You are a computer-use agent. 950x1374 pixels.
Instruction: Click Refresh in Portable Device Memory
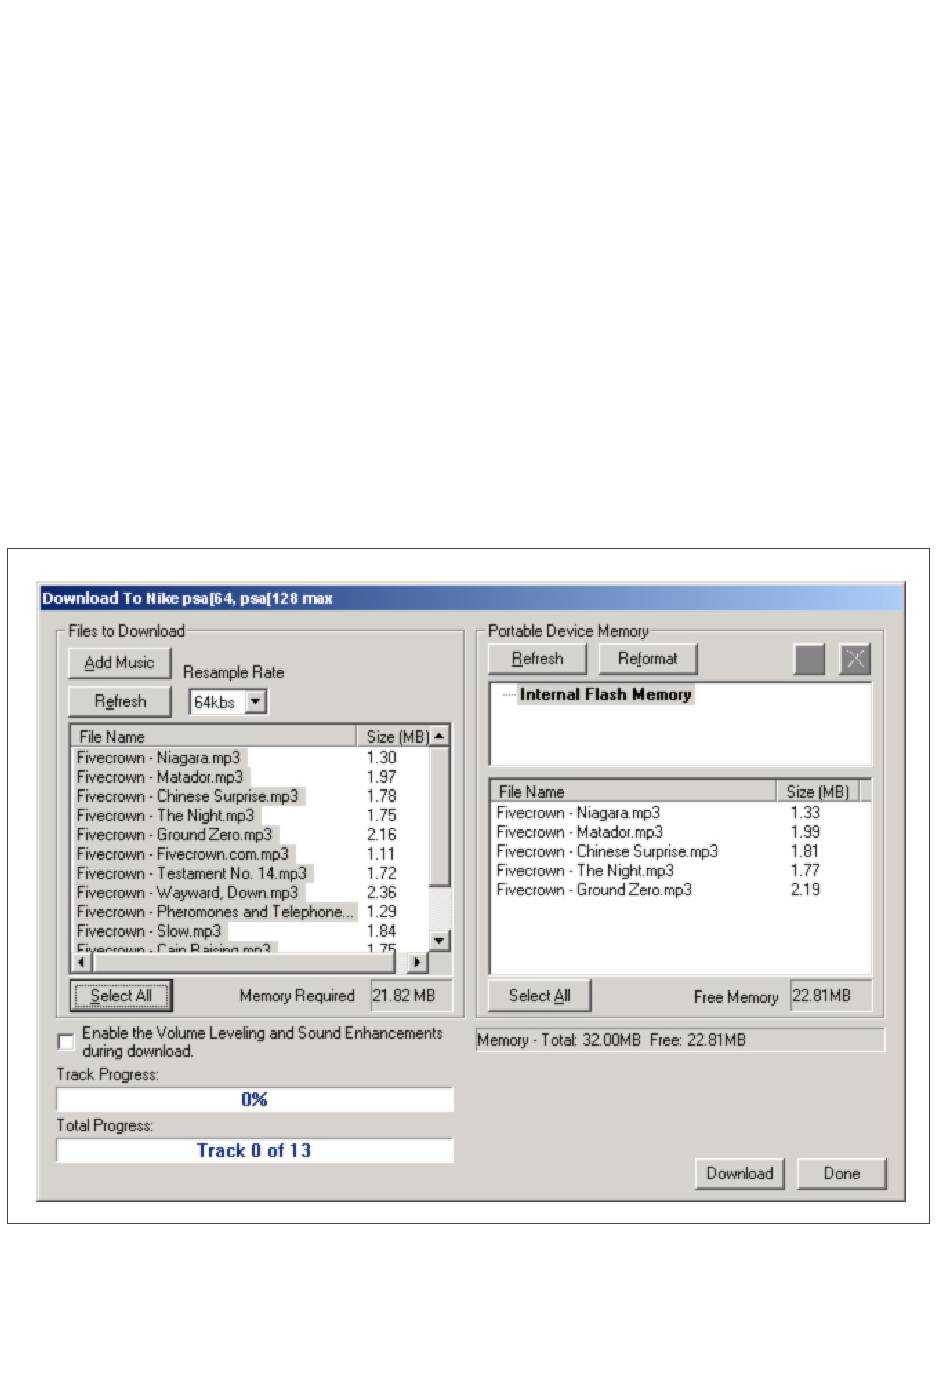pyautogui.click(x=537, y=659)
